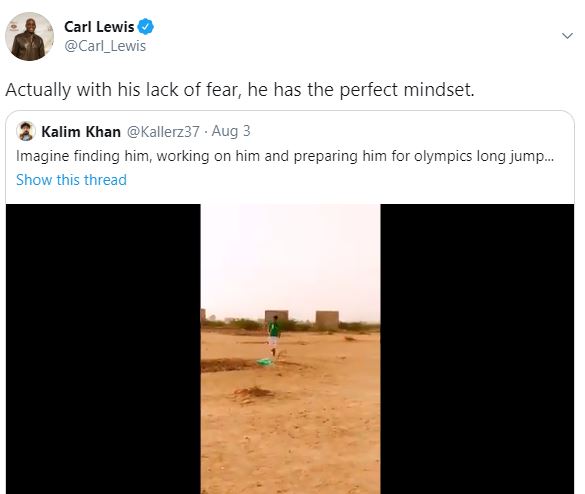Click the right-hand building in the video
This screenshot has height=494, width=585.
pos(327,320)
